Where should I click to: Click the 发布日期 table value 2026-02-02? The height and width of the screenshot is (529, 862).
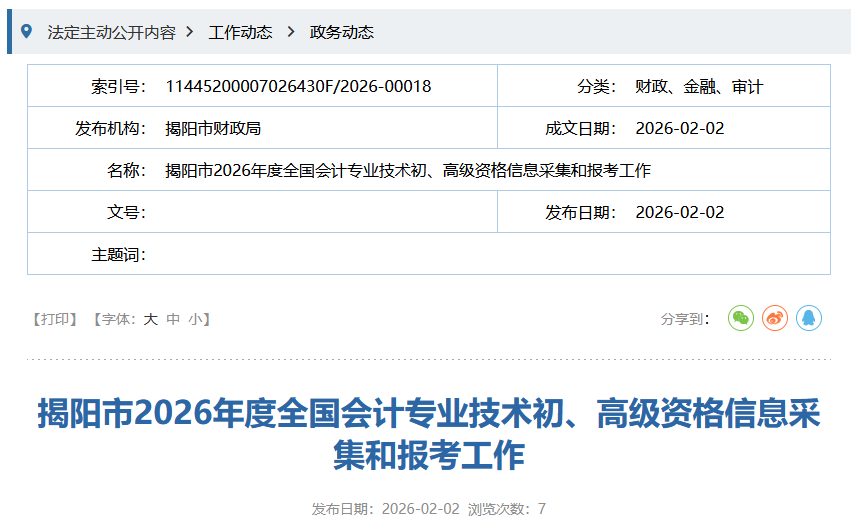pos(679,212)
